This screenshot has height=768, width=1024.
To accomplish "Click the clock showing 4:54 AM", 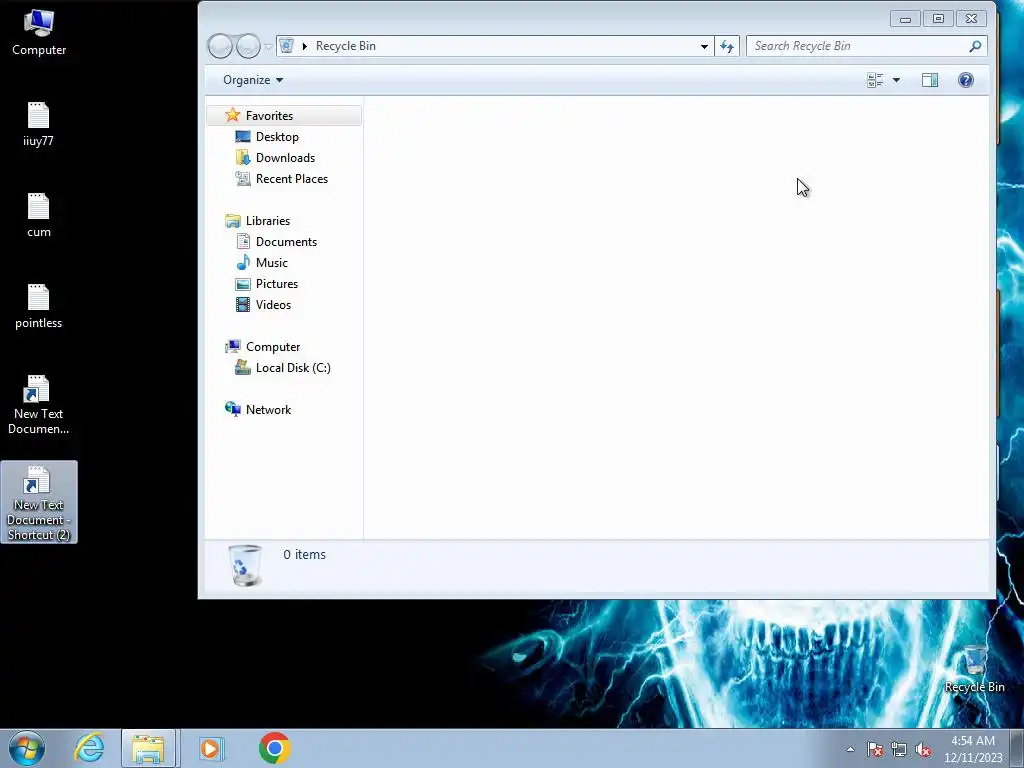I will coord(973,749).
